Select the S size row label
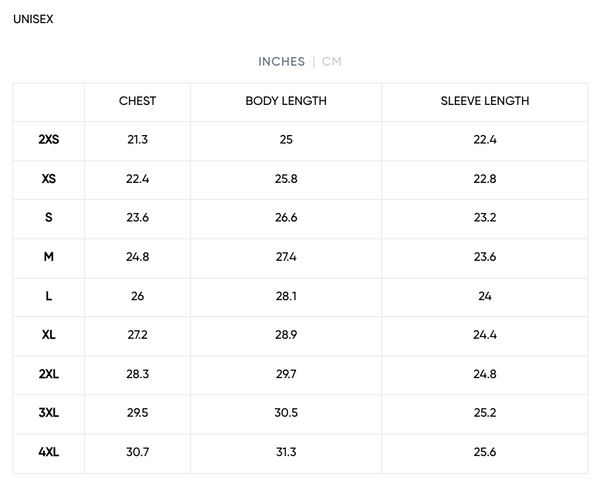The height and width of the screenshot is (490, 600). click(48, 218)
